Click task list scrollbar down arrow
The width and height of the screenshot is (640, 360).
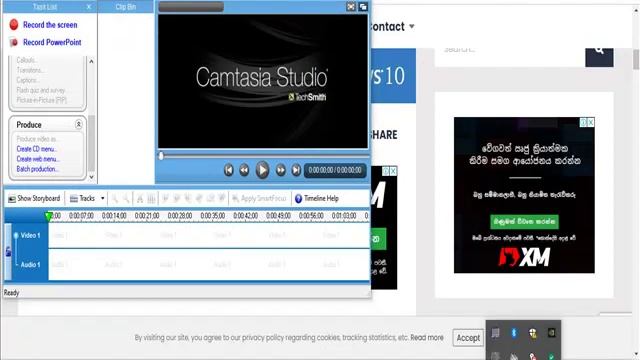[x=91, y=177]
